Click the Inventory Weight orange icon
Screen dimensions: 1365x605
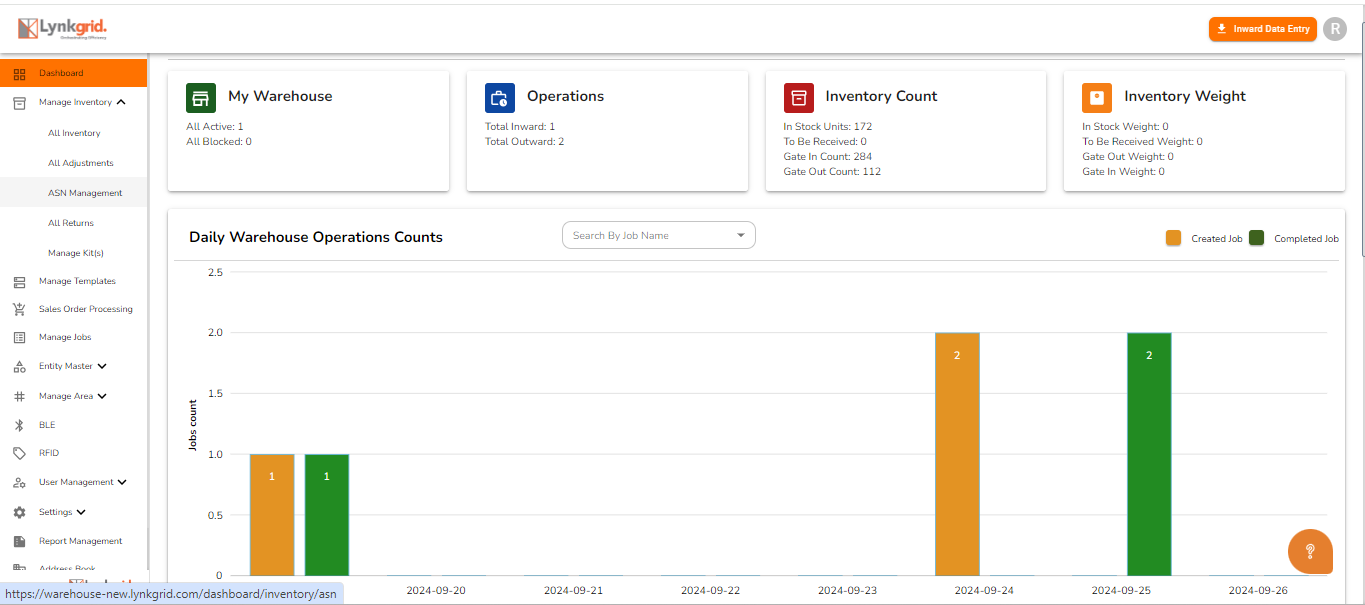pyautogui.click(x=1097, y=98)
